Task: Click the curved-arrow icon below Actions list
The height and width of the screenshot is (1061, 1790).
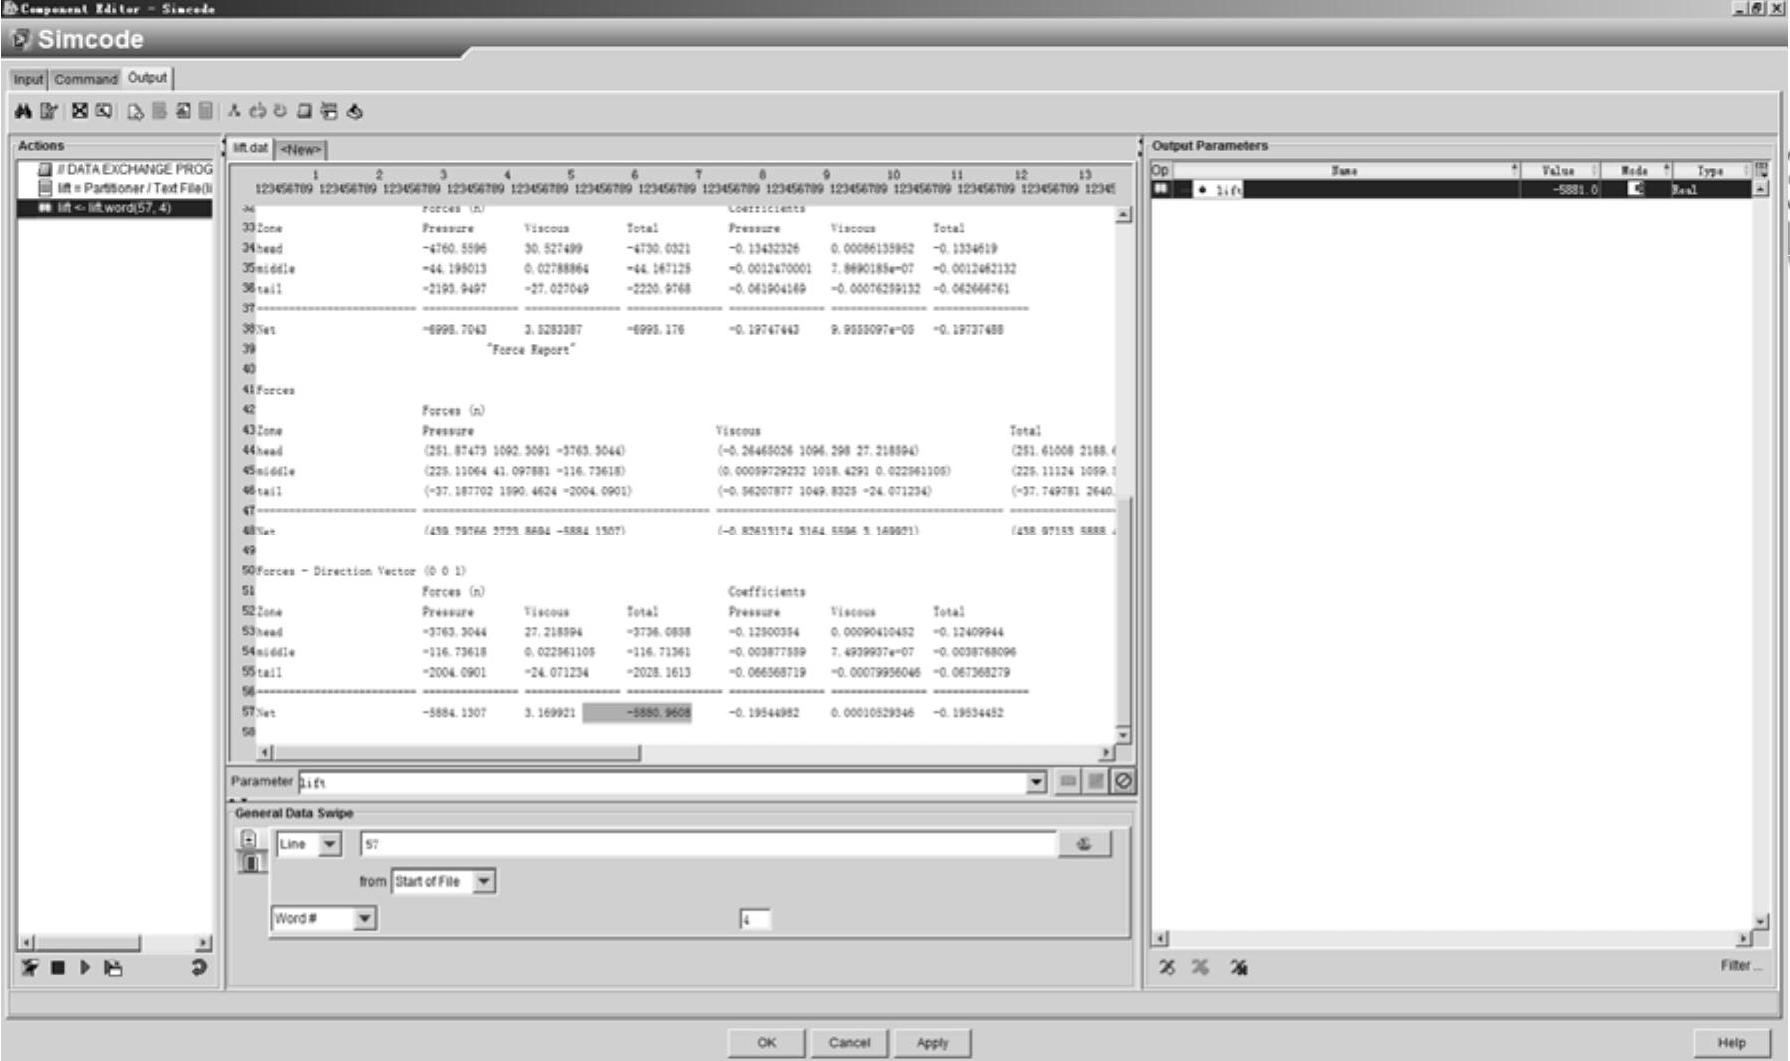Action: point(199,967)
